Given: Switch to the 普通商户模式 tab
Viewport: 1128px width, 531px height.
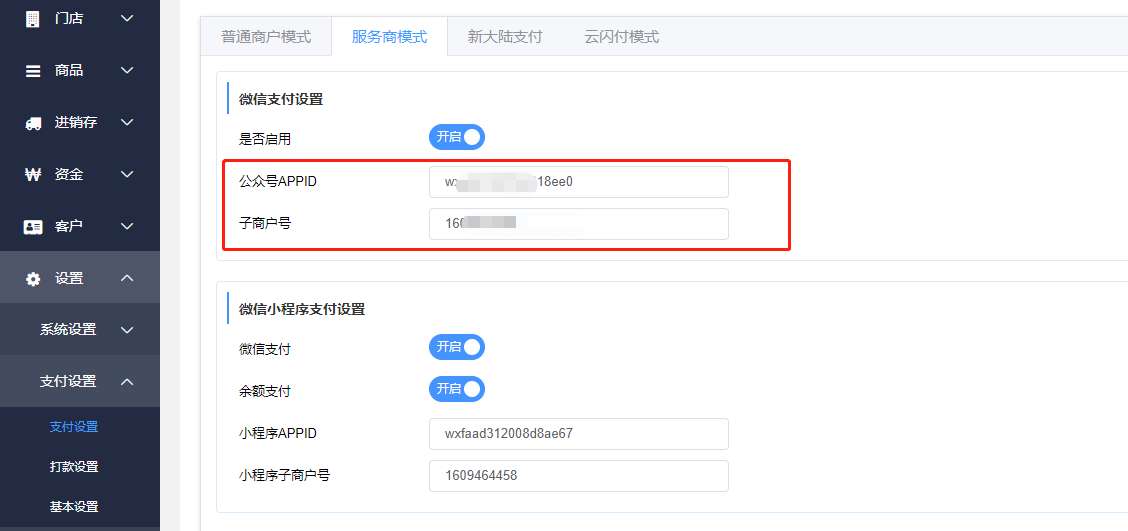Looking at the screenshot, I should click(266, 37).
